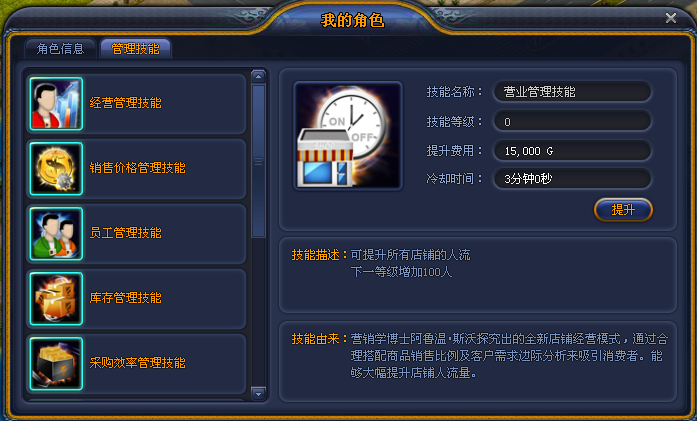The width and height of the screenshot is (697, 421).
Task: Close the 我的角色 window
Action: (x=671, y=18)
